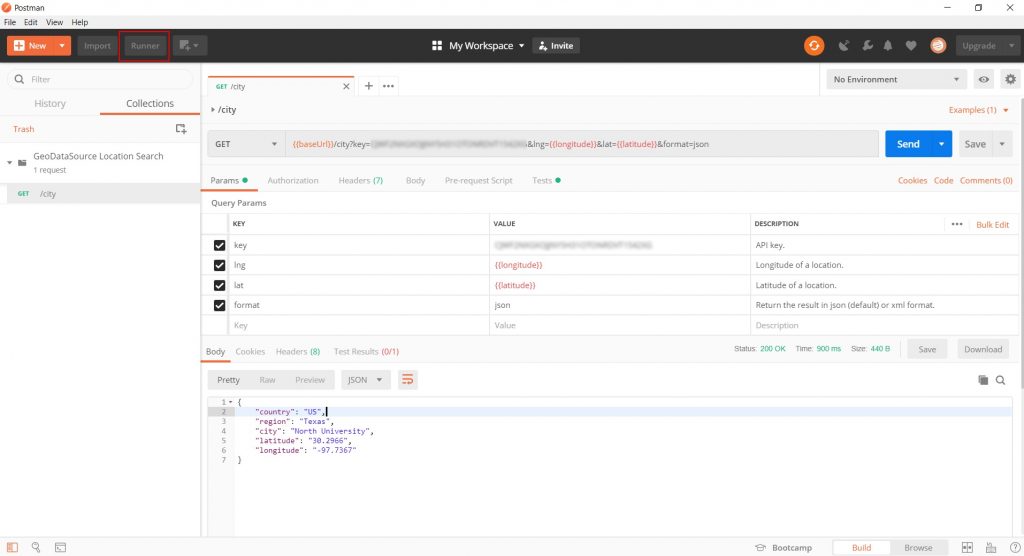
Task: Add a new request tab with plus
Action: [x=368, y=86]
